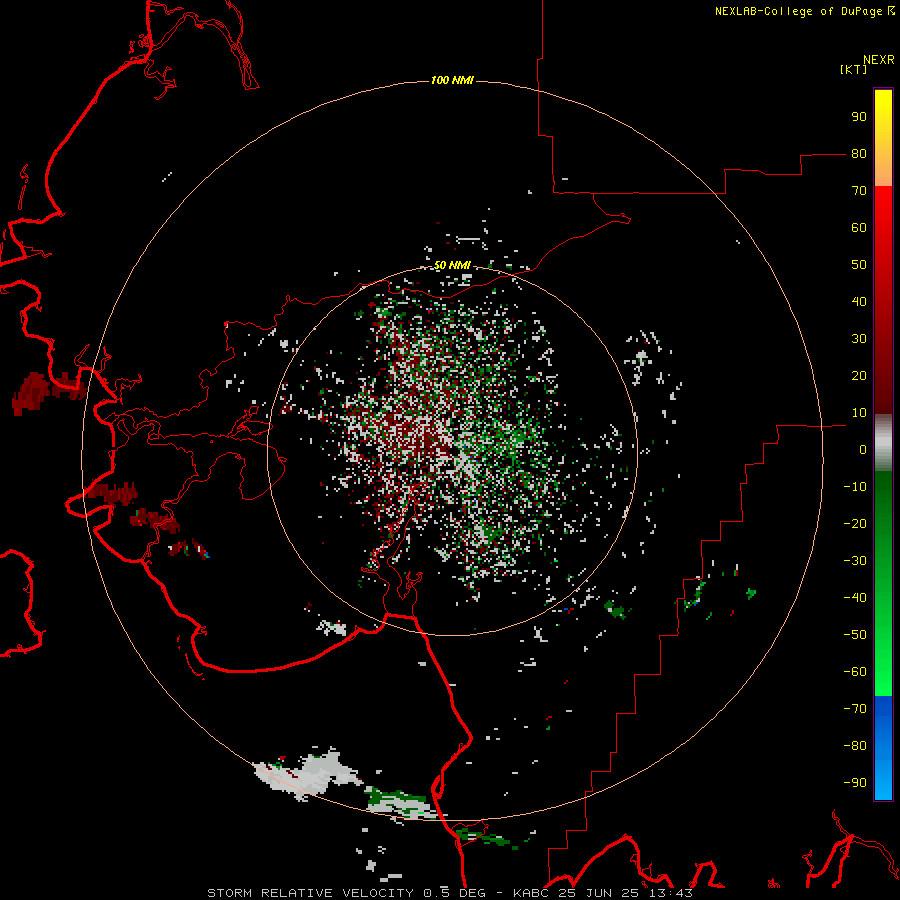
Task: Click the 20 value on velocity scale
Action: pos(859,376)
